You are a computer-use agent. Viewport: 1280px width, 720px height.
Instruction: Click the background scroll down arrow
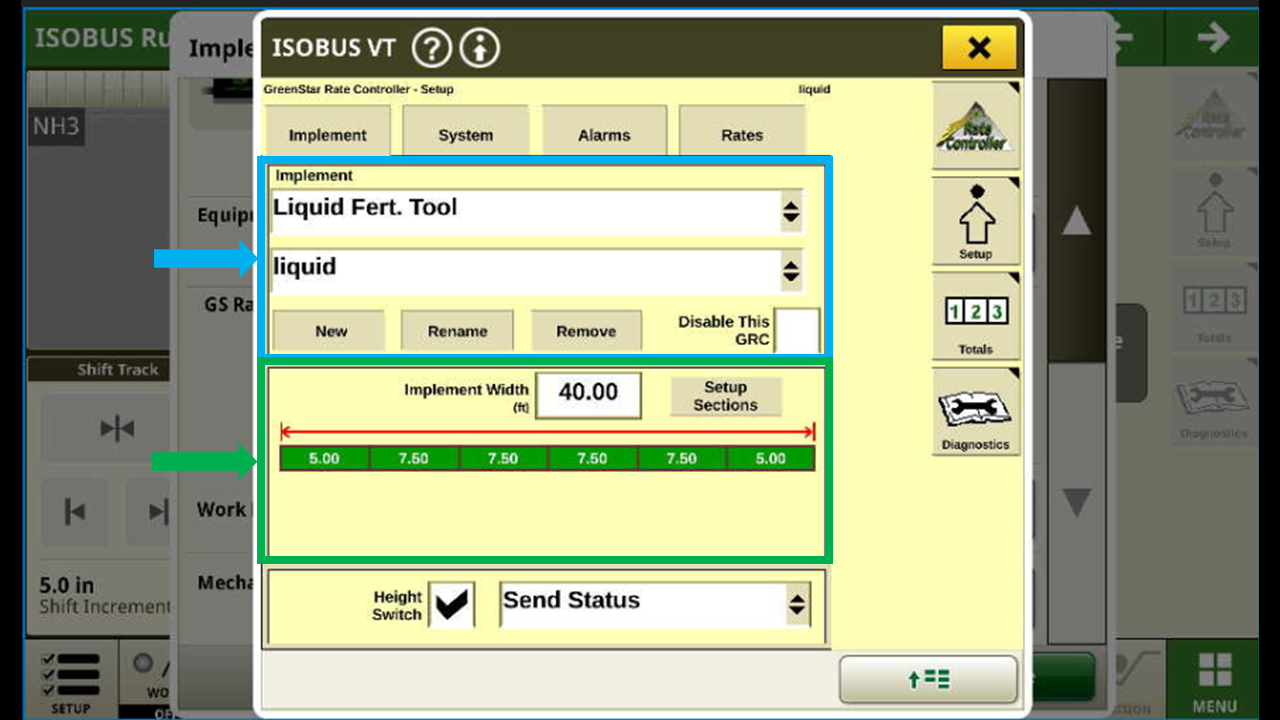1076,501
